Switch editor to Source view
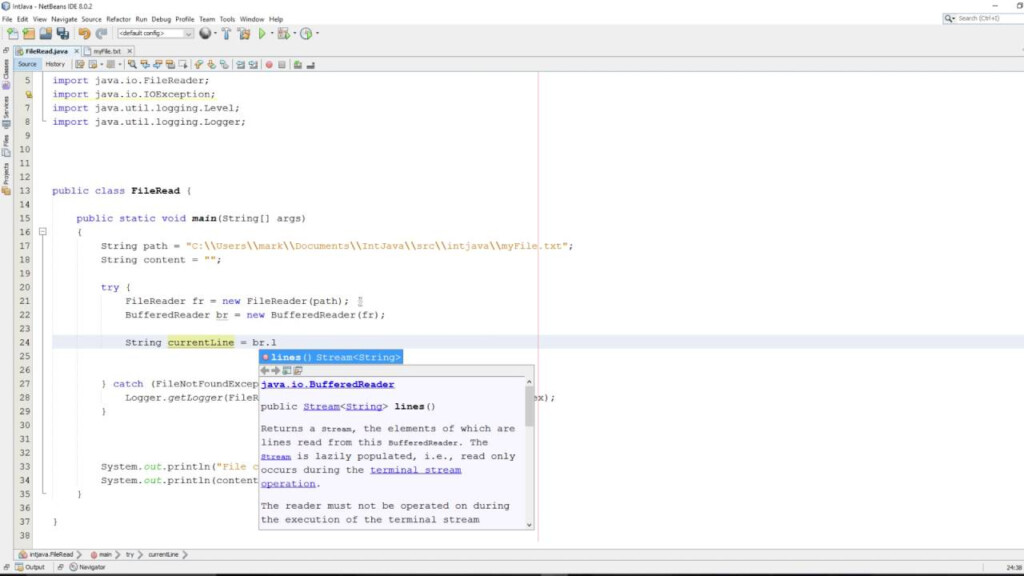This screenshot has width=1024, height=576. point(27,64)
